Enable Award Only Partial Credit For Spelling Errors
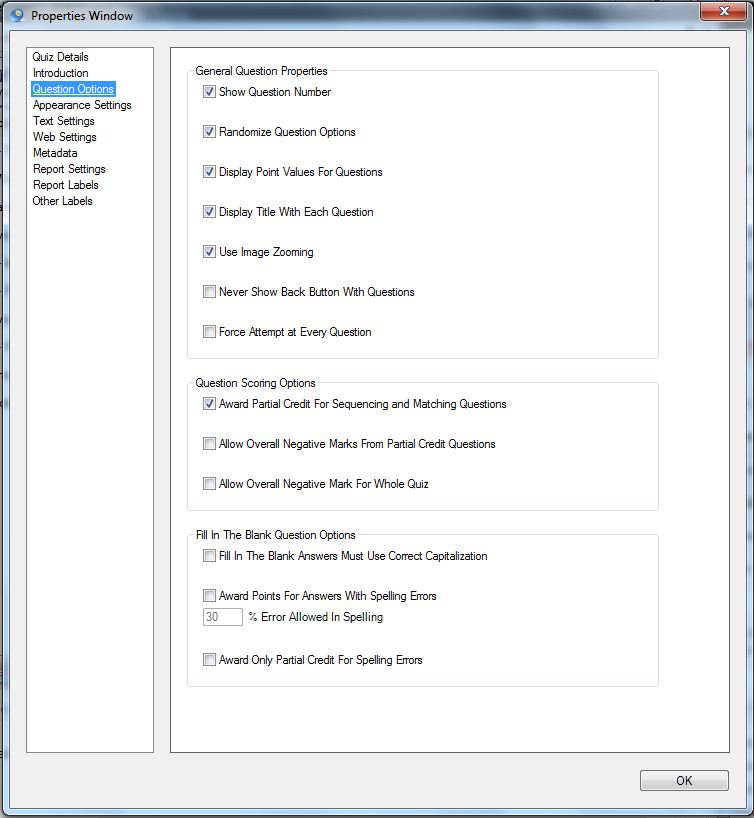The image size is (754, 818). coord(209,659)
